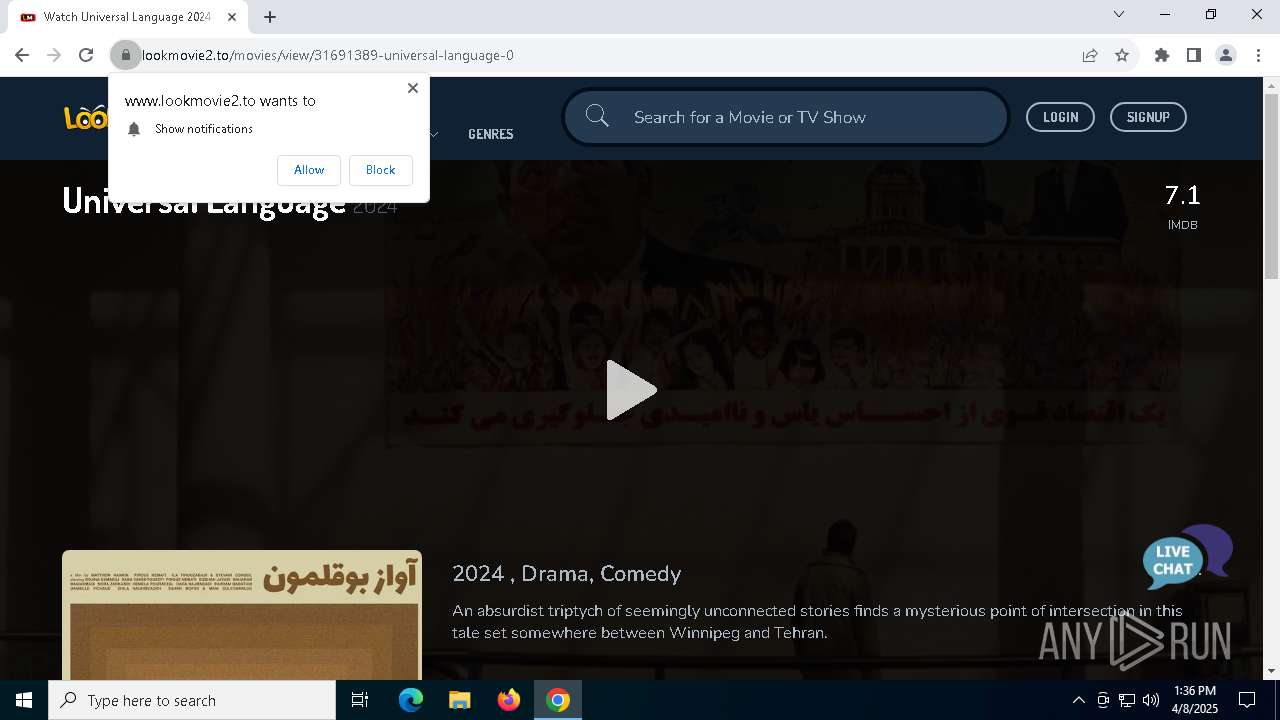This screenshot has width=1280, height=720.
Task: Click the browser Back arrow
Action: (22, 55)
